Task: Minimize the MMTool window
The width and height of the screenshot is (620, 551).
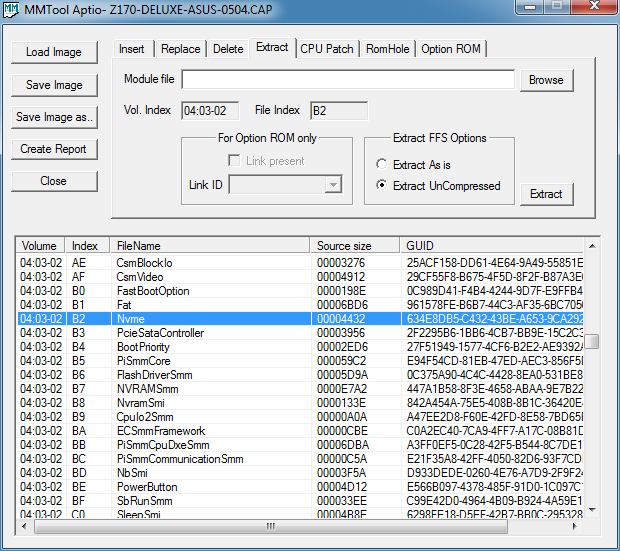Action: pyautogui.click(x=530, y=6)
